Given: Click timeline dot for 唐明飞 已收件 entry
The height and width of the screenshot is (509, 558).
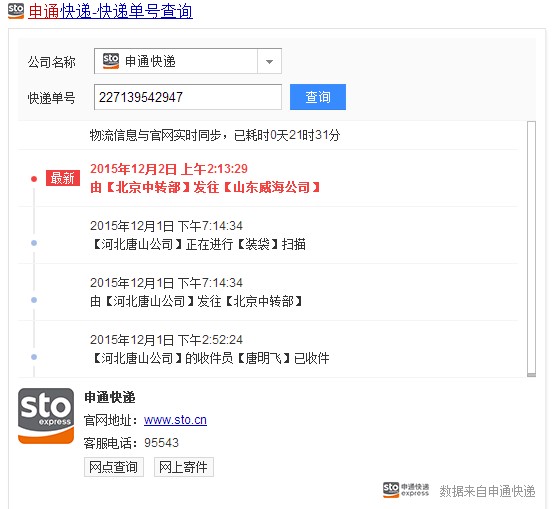Looking at the screenshot, I should (34, 357).
